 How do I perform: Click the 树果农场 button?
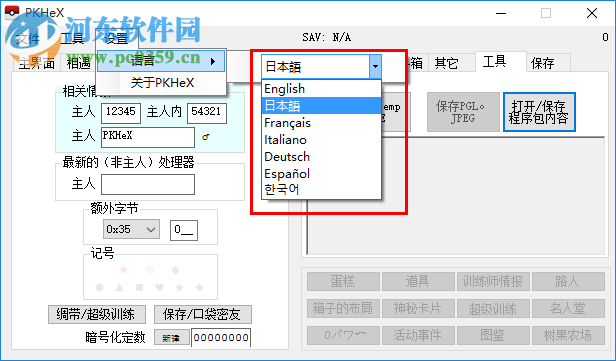tap(568, 335)
